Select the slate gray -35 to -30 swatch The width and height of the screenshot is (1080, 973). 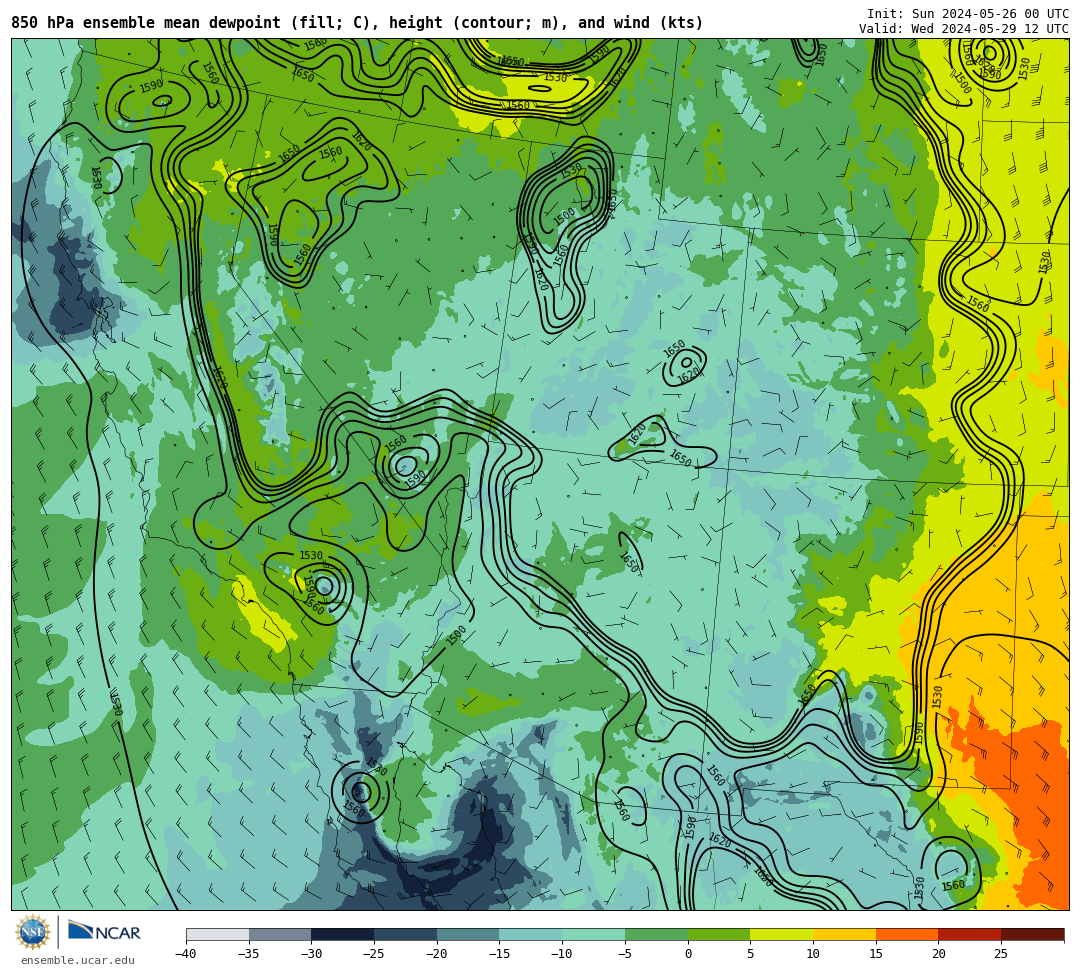click(280, 934)
